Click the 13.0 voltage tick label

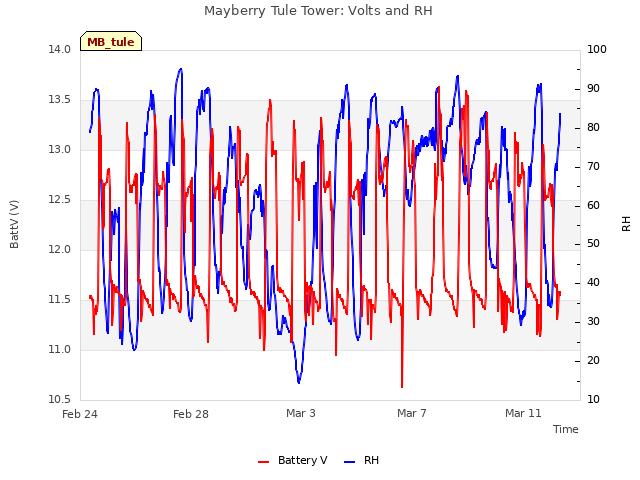[60, 149]
